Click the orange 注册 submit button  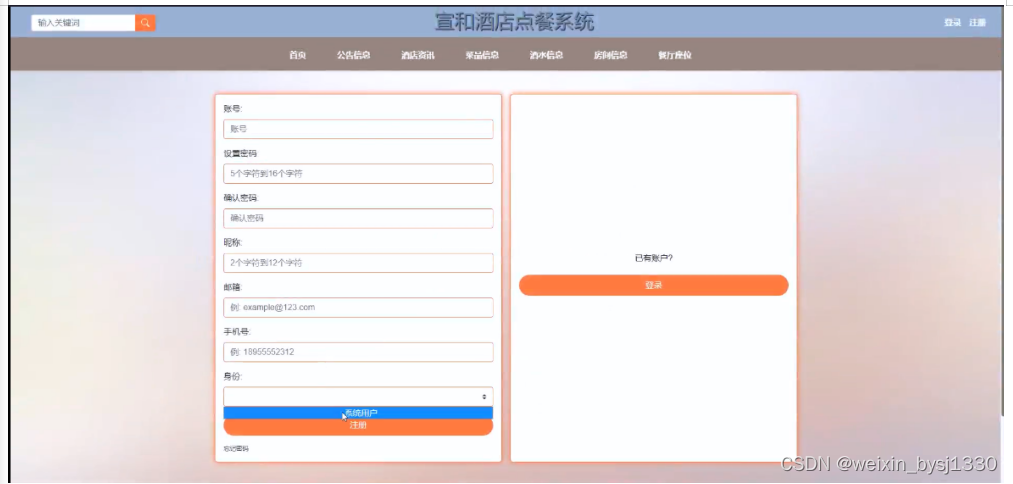coord(358,427)
